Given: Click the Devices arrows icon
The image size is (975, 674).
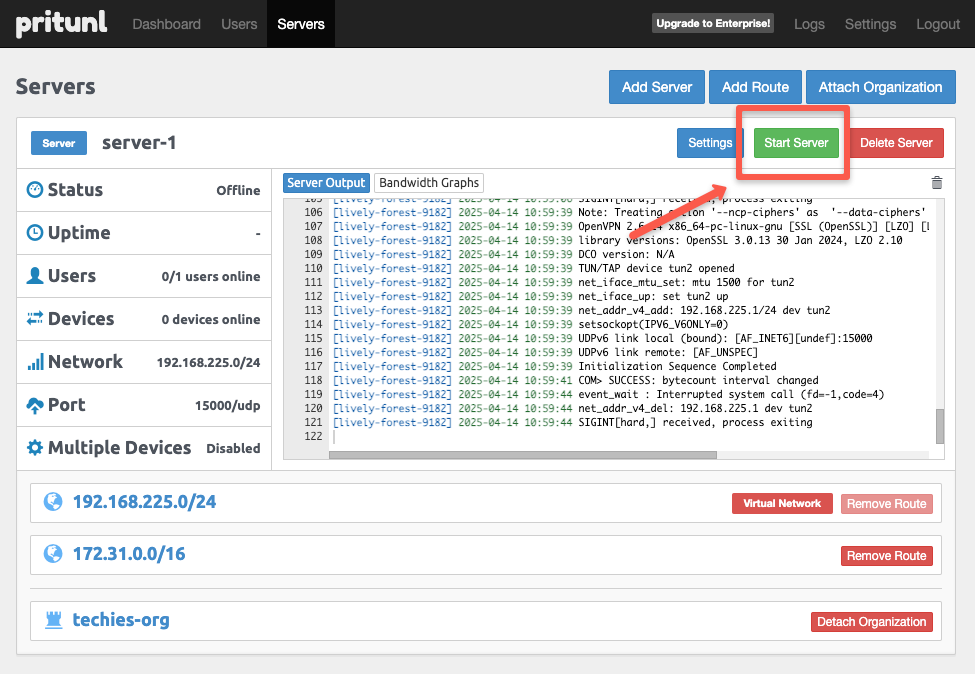Looking at the screenshot, I should point(35,318).
